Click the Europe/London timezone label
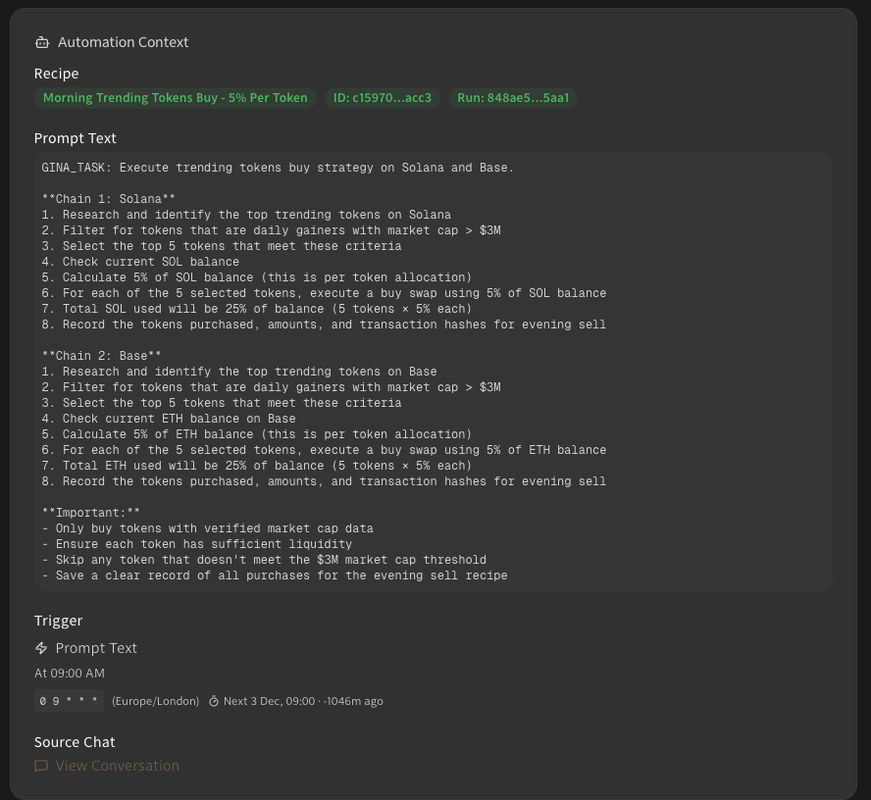Image resolution: width=871 pixels, height=800 pixels. (x=155, y=701)
